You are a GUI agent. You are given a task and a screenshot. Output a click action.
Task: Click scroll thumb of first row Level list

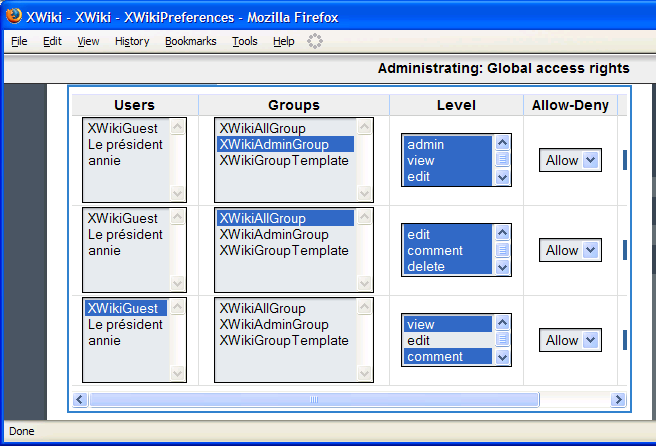point(502,159)
